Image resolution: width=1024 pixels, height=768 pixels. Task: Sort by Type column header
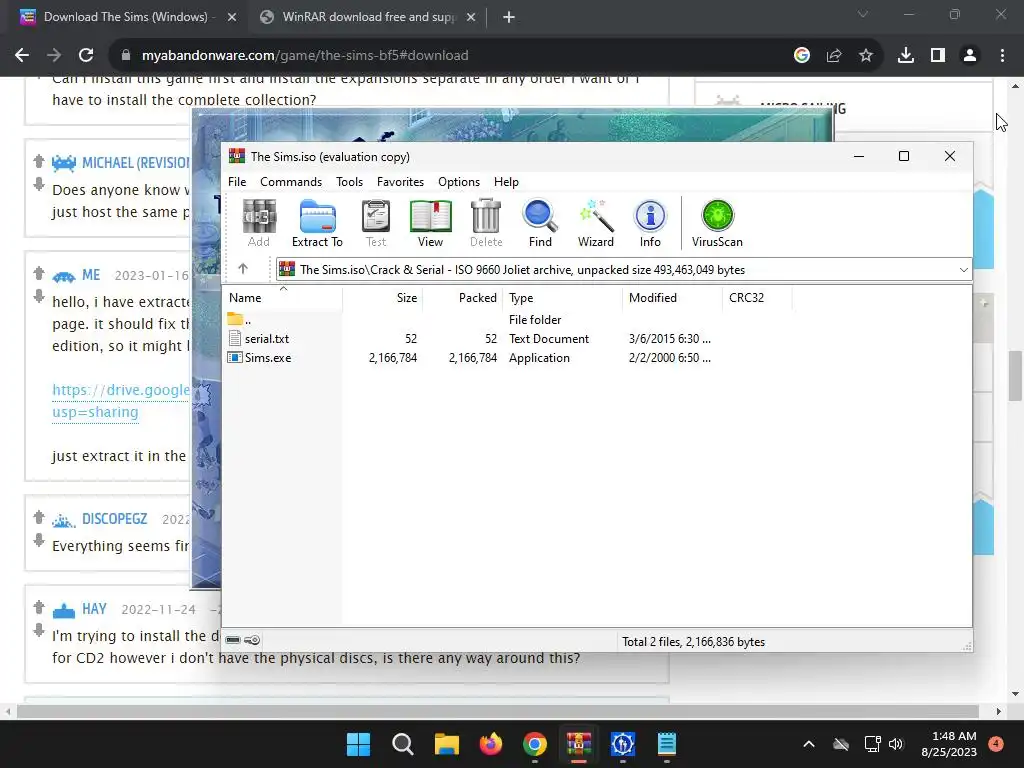pyautogui.click(x=562, y=298)
